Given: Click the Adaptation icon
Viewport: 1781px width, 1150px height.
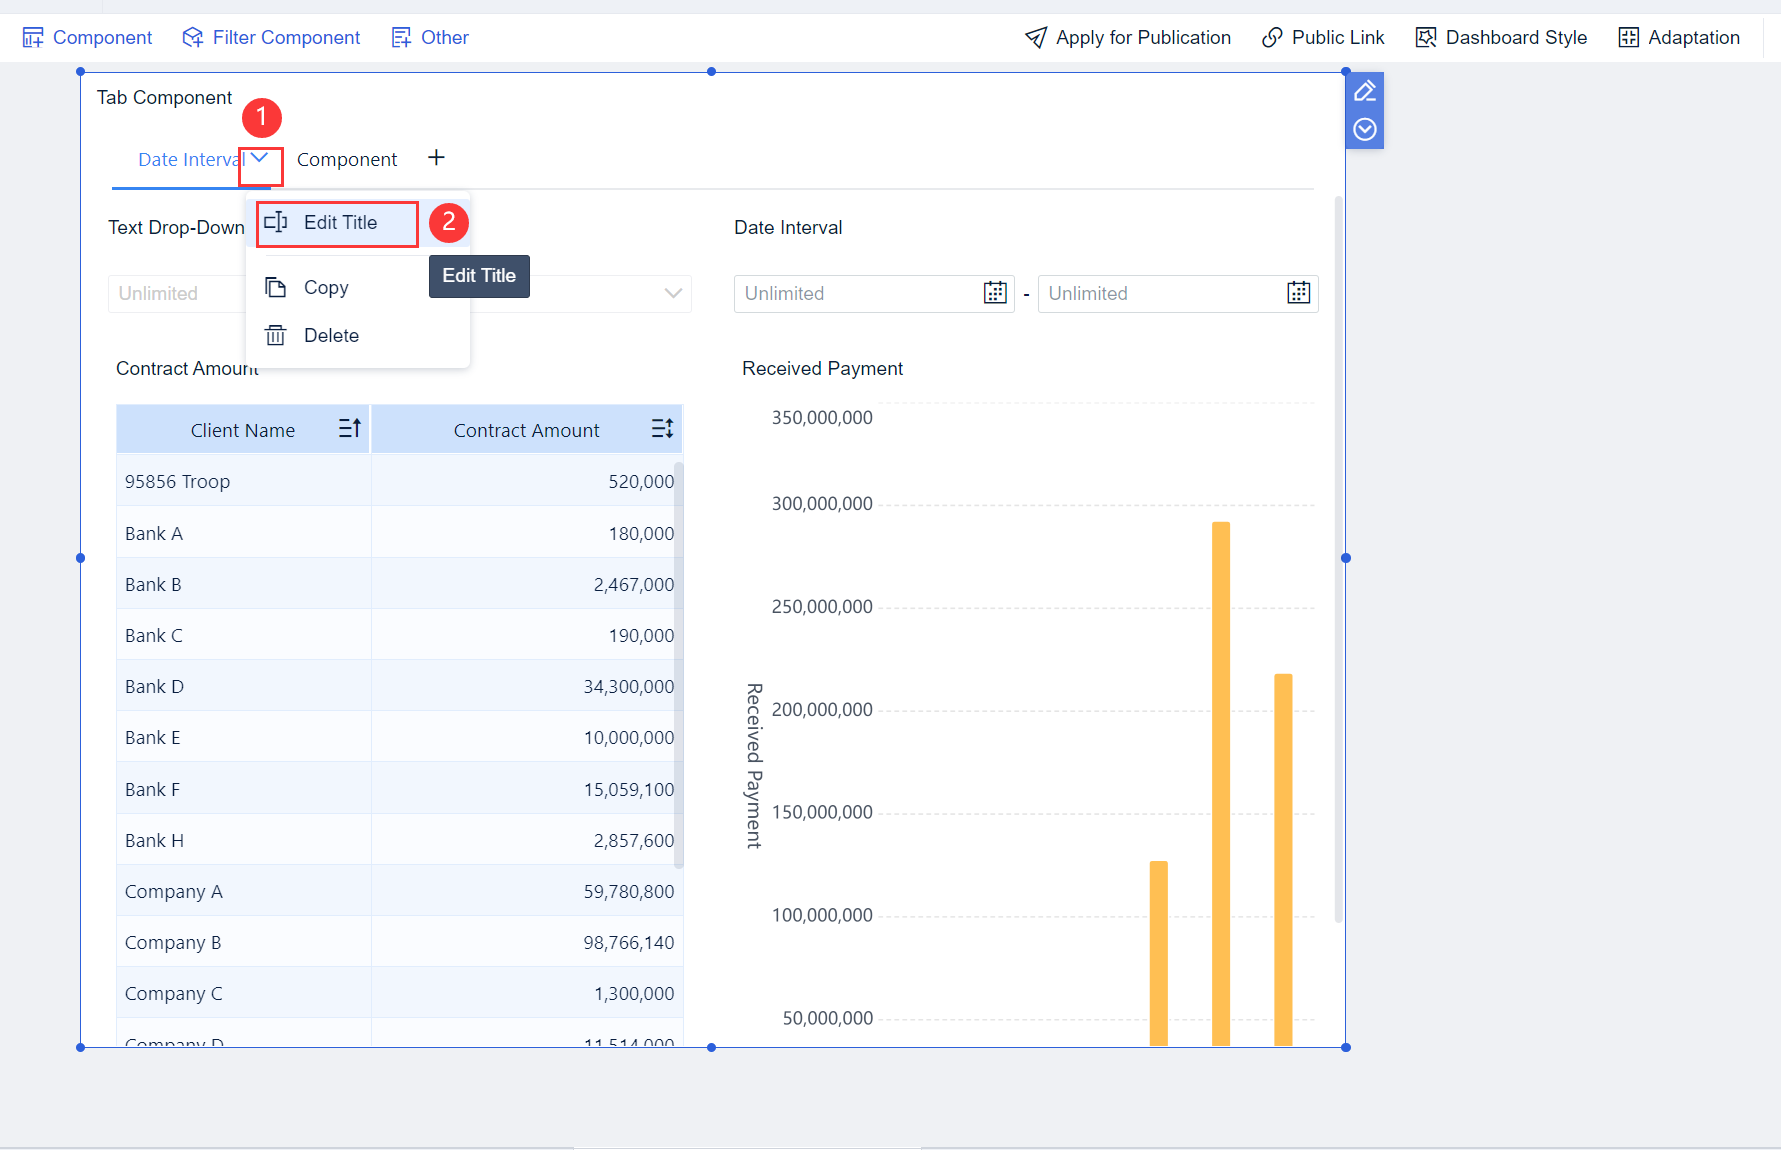Looking at the screenshot, I should 1629,37.
